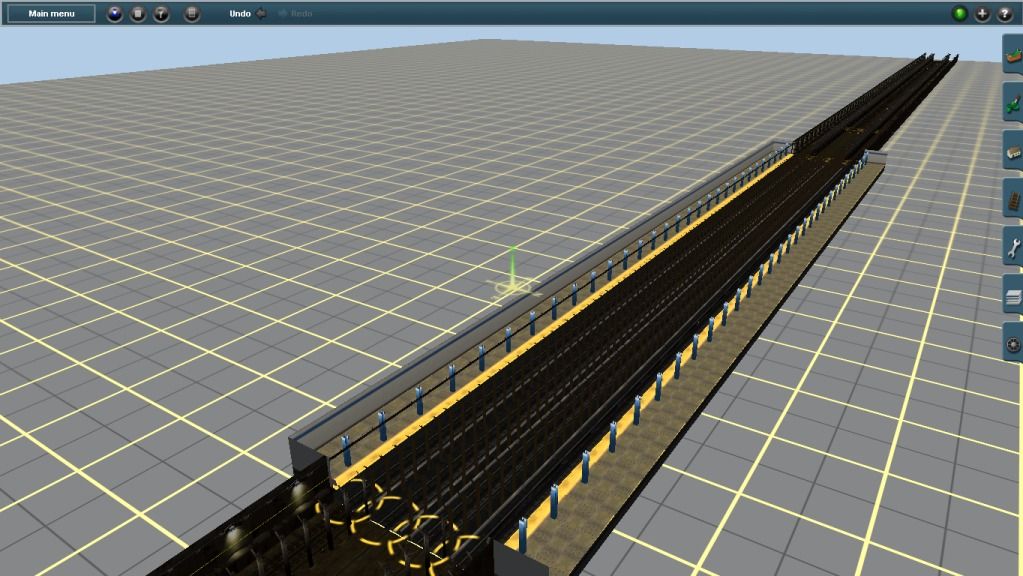Click the round T-shaped toolbar icon
Image resolution: width=1023 pixels, height=576 pixels.
click(161, 14)
